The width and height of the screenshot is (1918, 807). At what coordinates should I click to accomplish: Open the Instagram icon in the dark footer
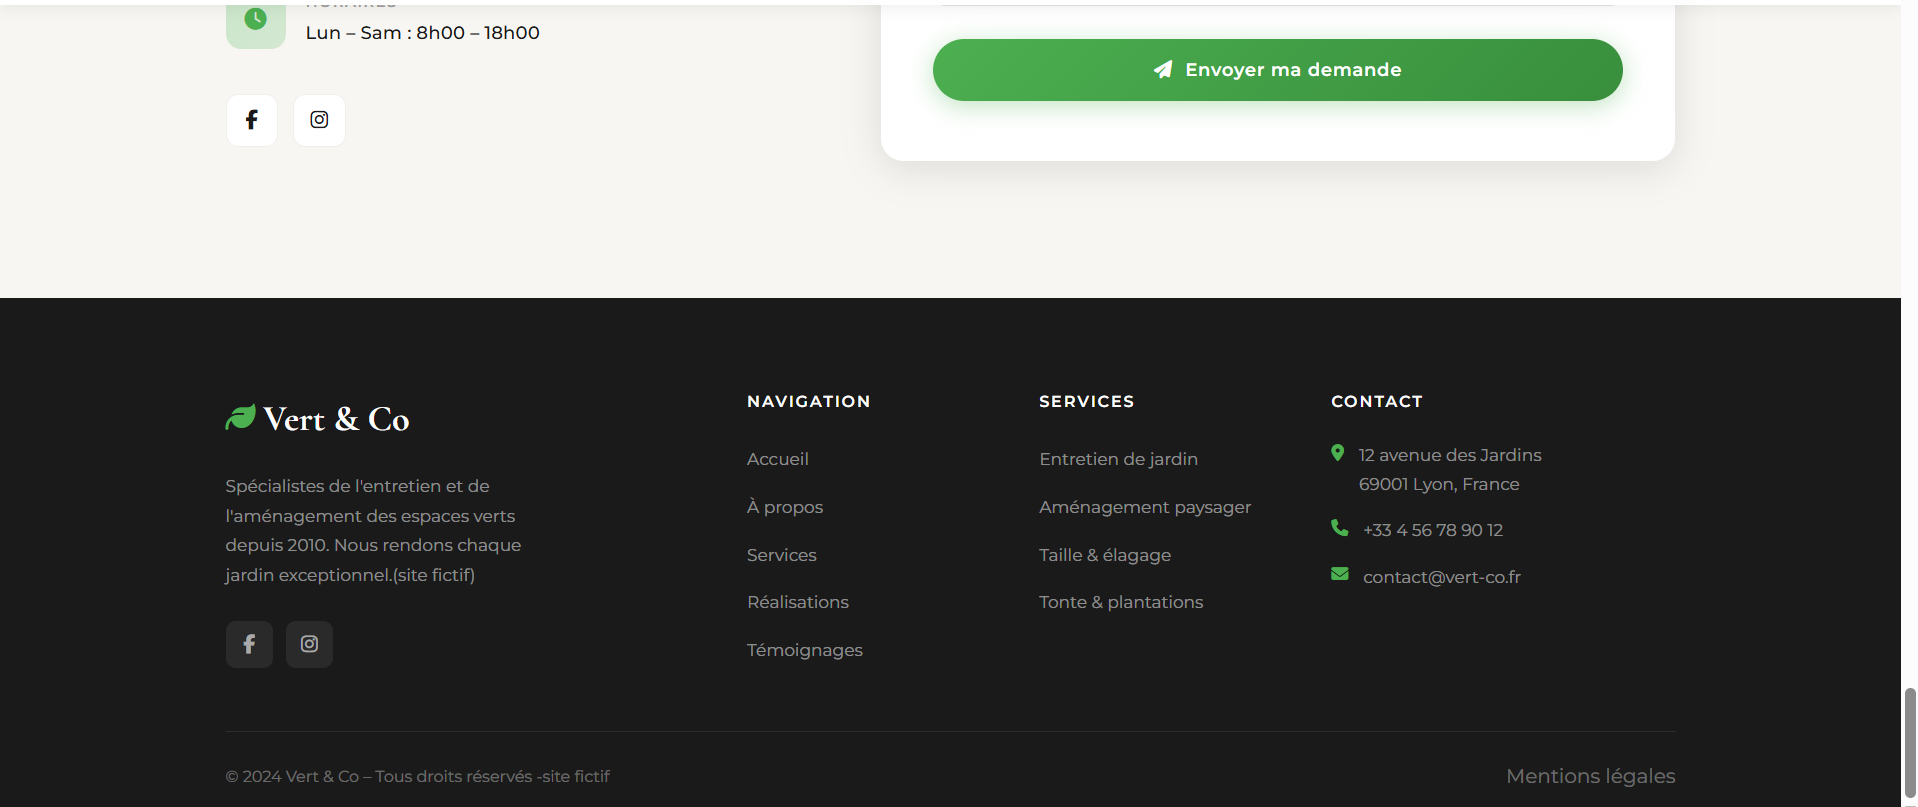310,644
